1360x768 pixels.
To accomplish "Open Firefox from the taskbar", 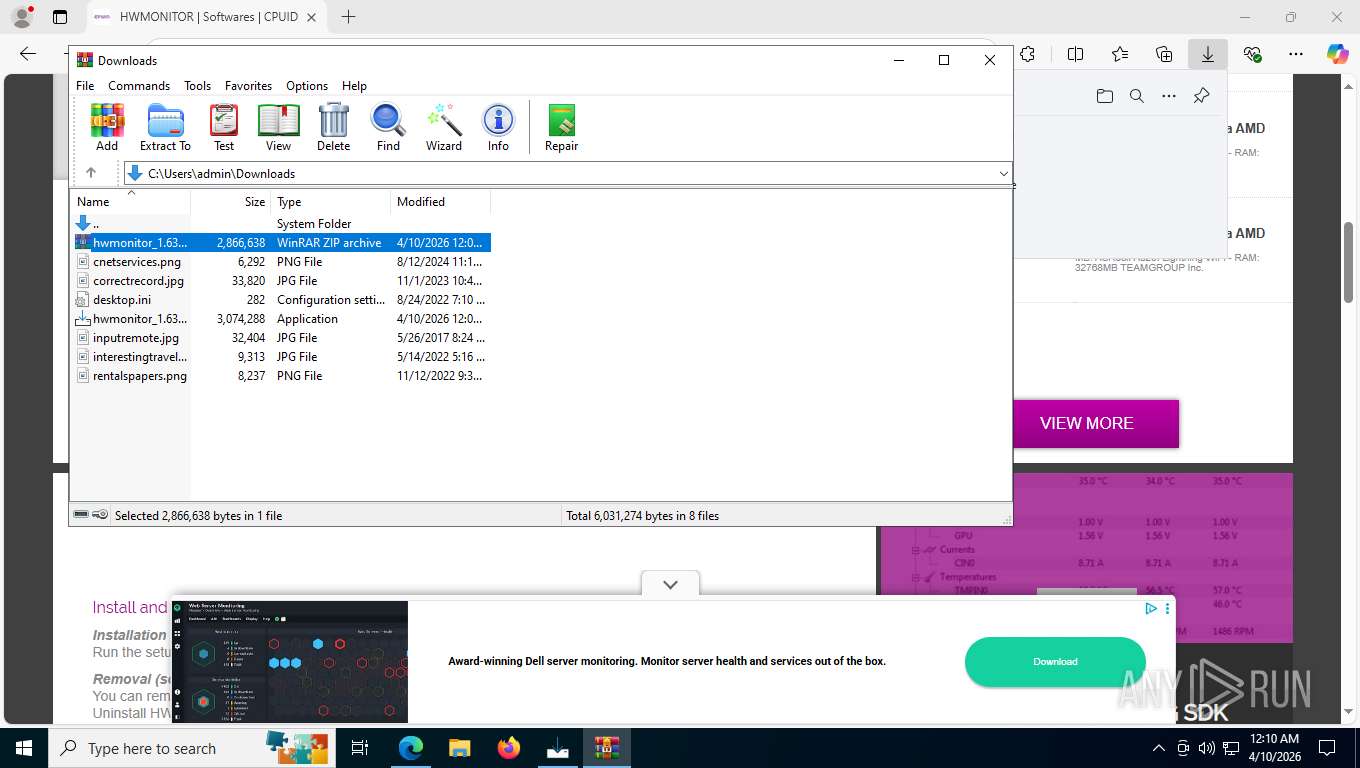I will [509, 748].
